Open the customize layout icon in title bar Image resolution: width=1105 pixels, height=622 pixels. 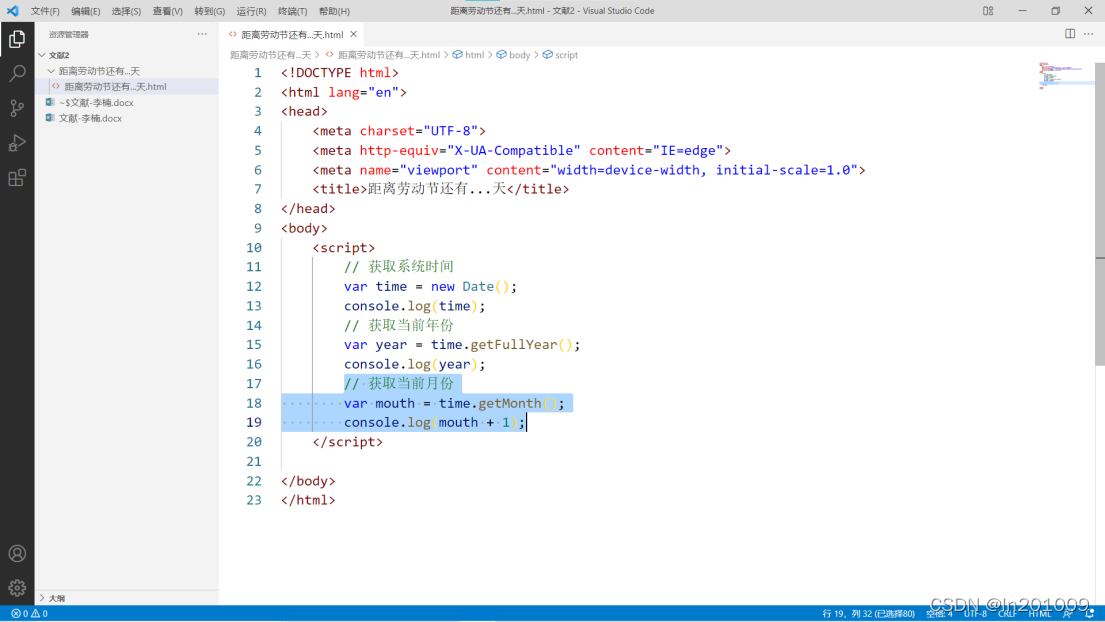point(988,11)
